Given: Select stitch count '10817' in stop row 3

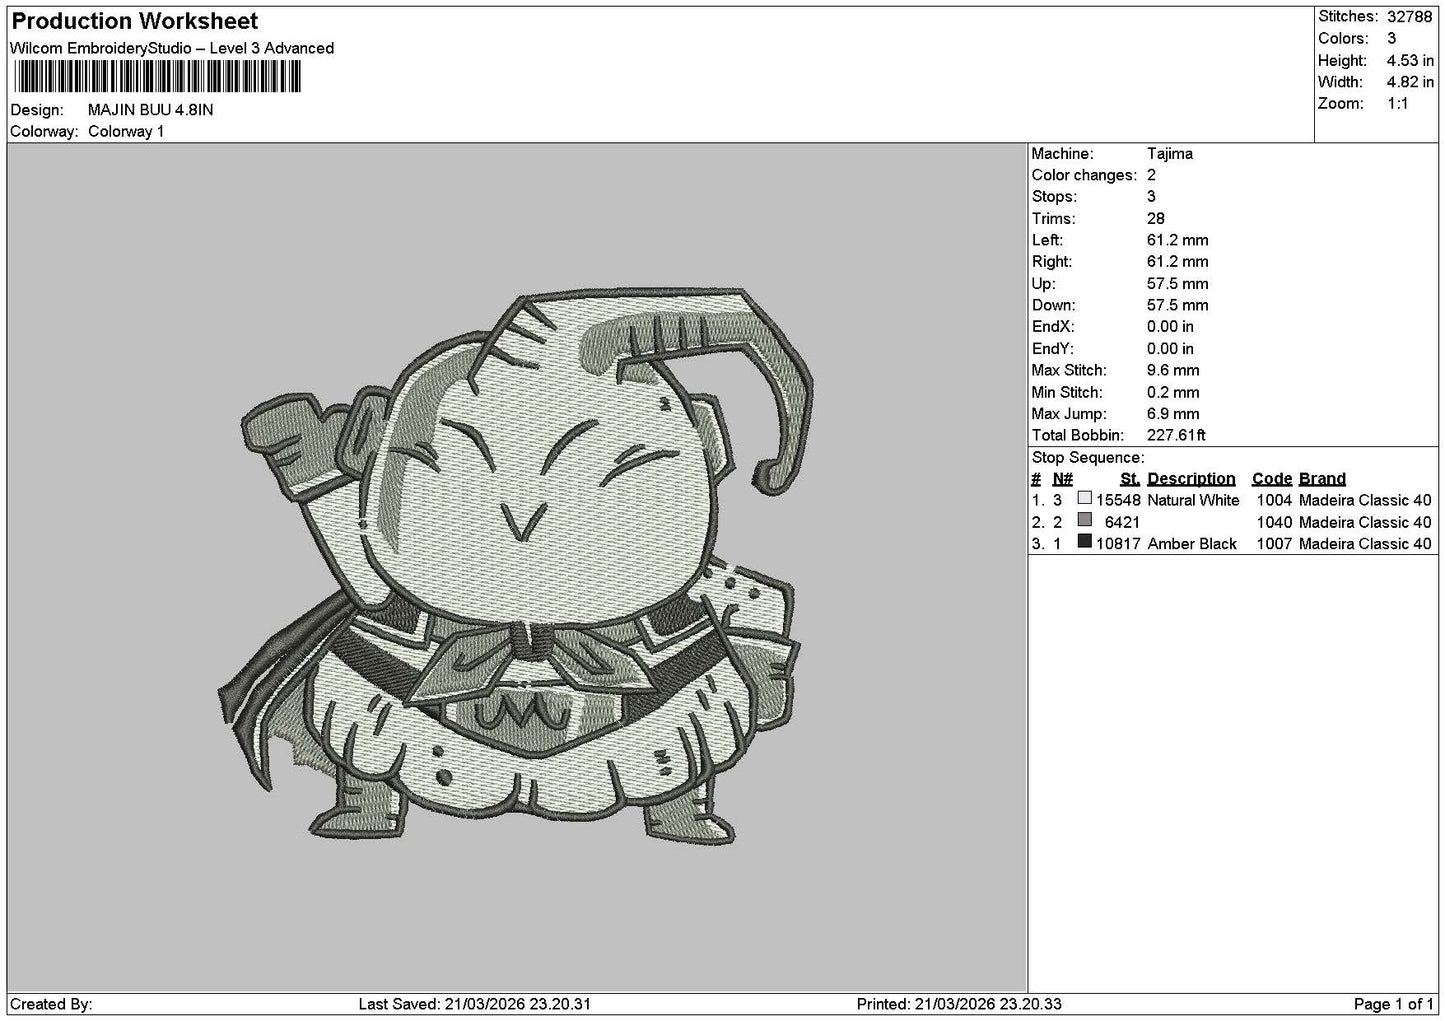Looking at the screenshot, I should point(1118,544).
